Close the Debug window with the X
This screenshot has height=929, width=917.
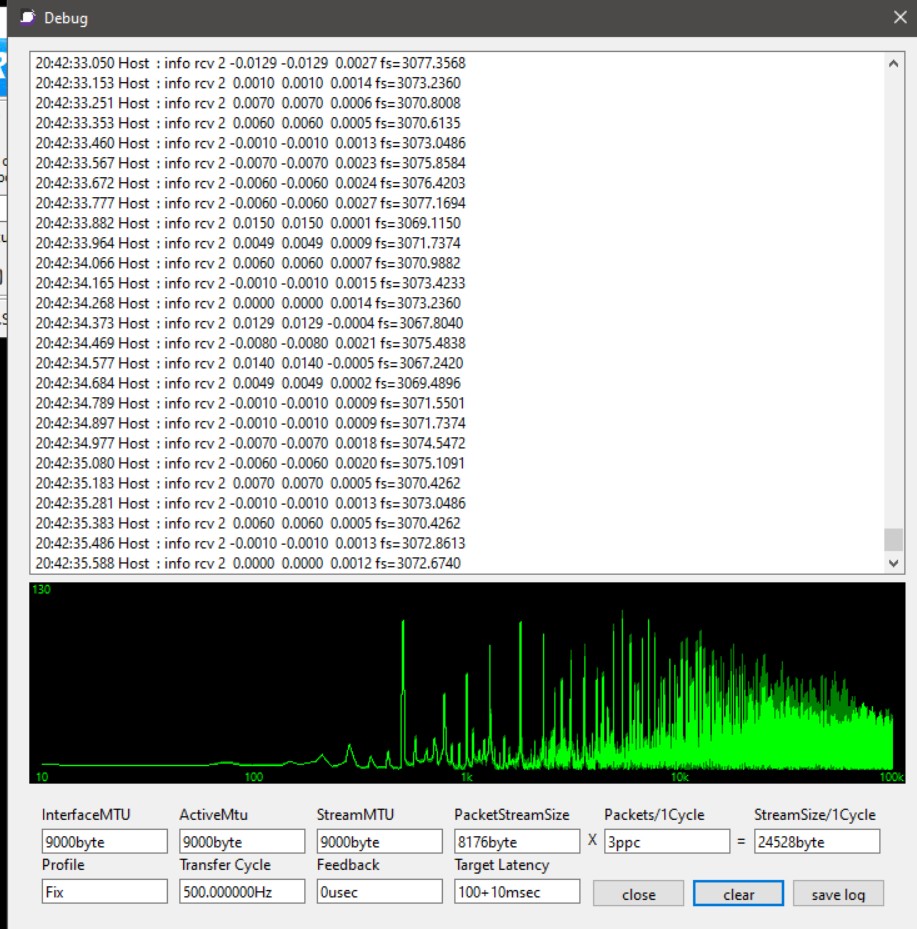pyautogui.click(x=898, y=17)
